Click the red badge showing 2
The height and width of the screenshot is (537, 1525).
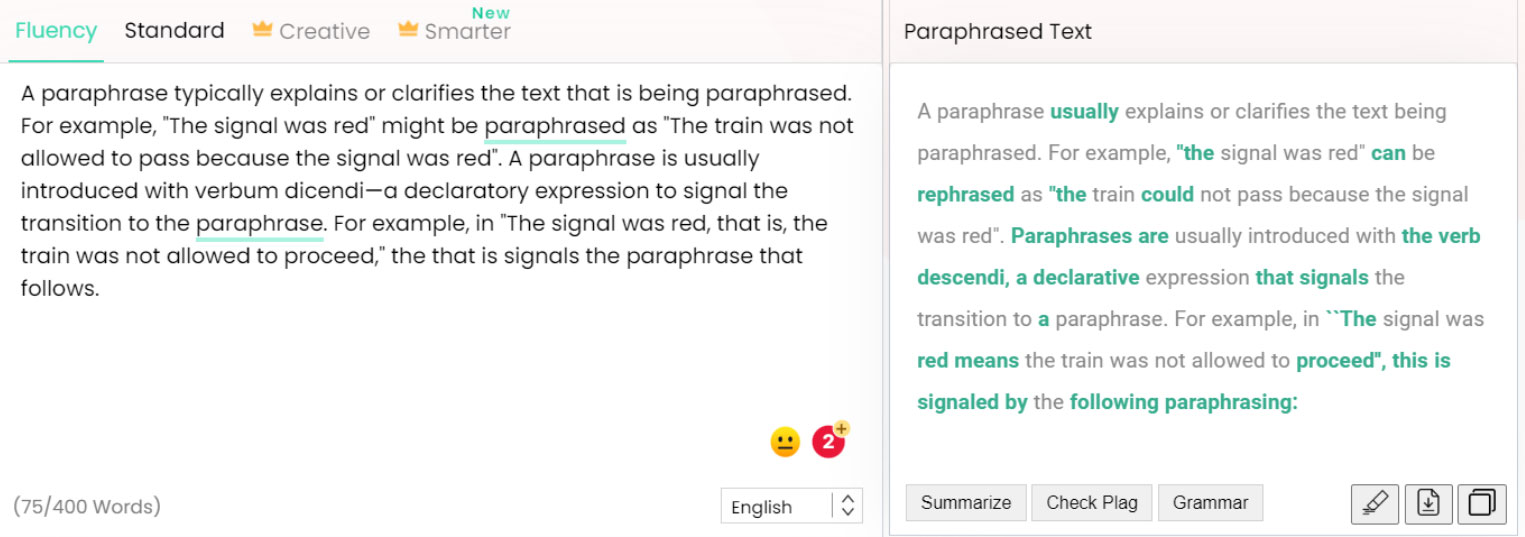coord(828,441)
